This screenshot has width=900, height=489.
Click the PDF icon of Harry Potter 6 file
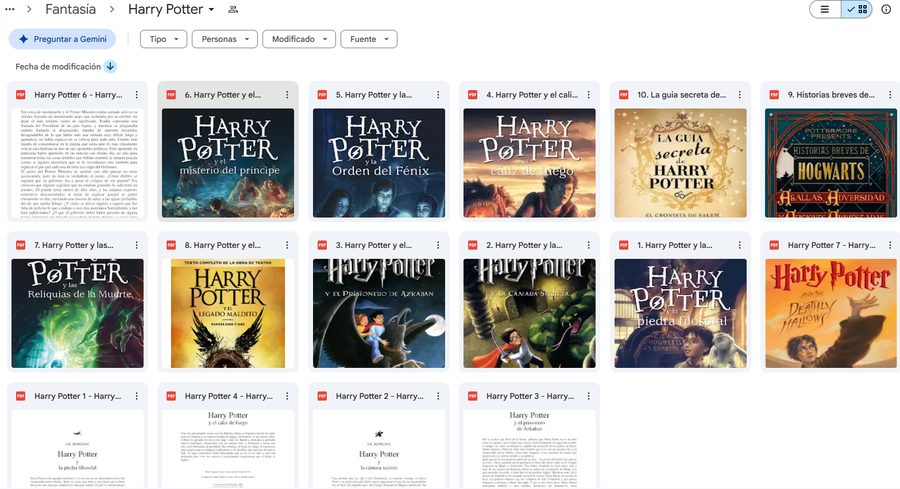pos(21,95)
